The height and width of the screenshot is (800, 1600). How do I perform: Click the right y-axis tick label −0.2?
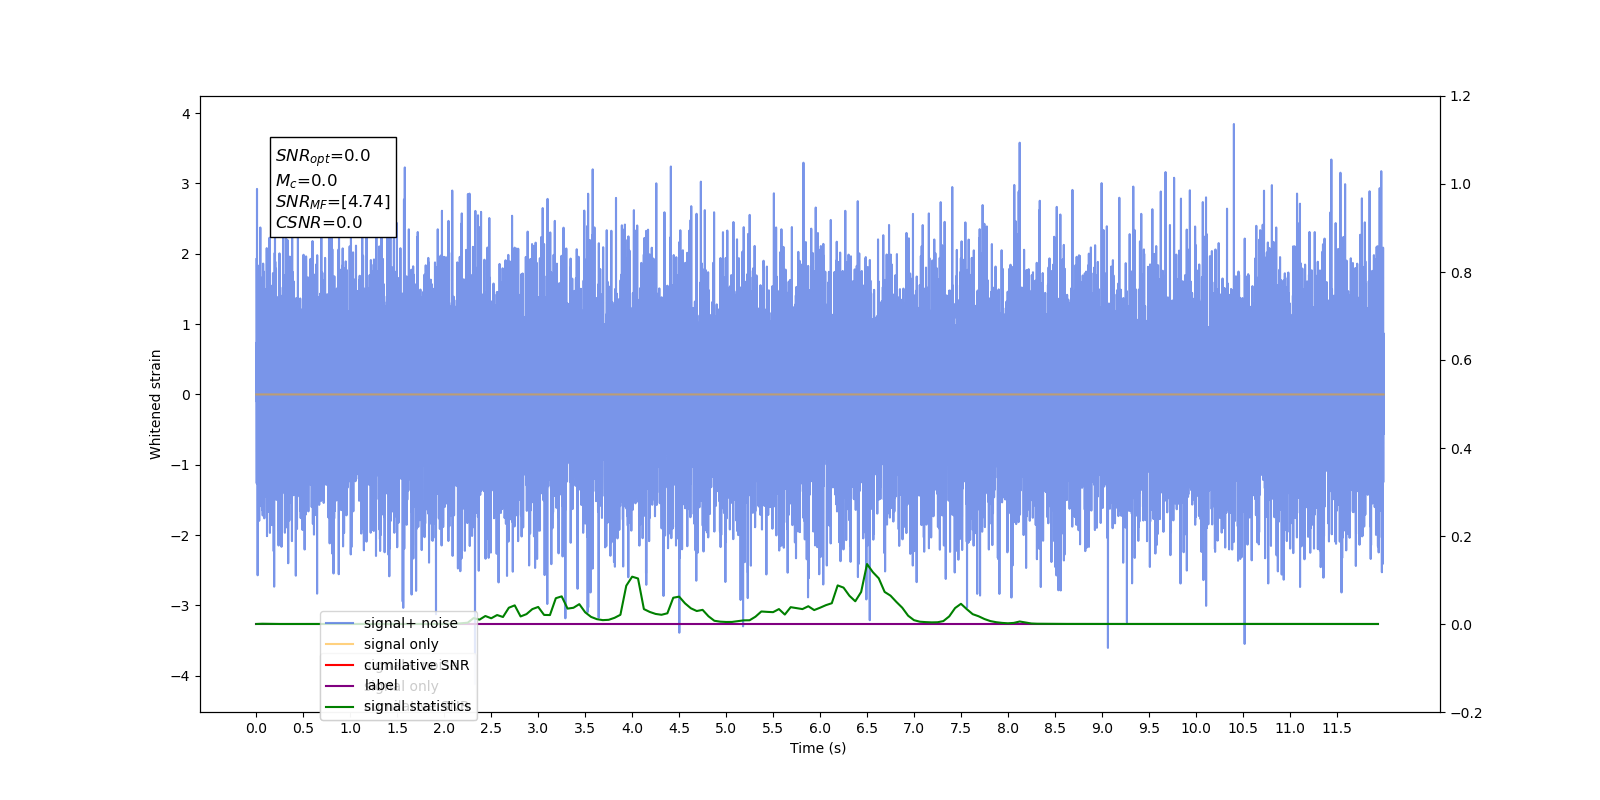pyautogui.click(x=1466, y=713)
